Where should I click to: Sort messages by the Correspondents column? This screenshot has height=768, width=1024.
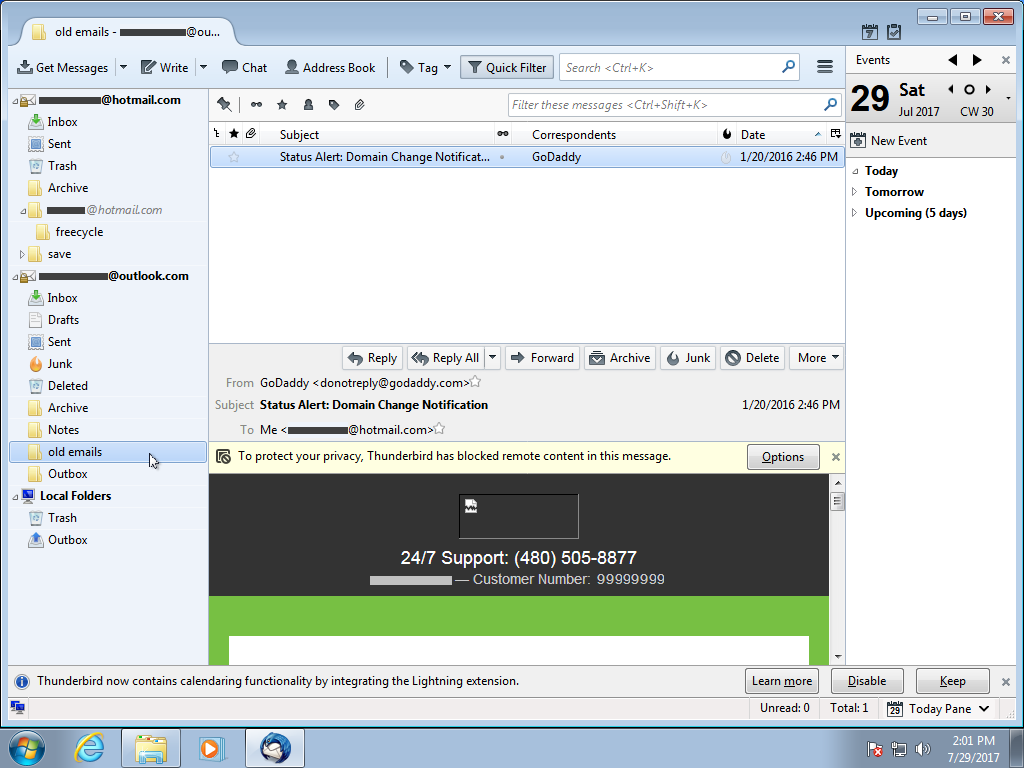(x=573, y=134)
